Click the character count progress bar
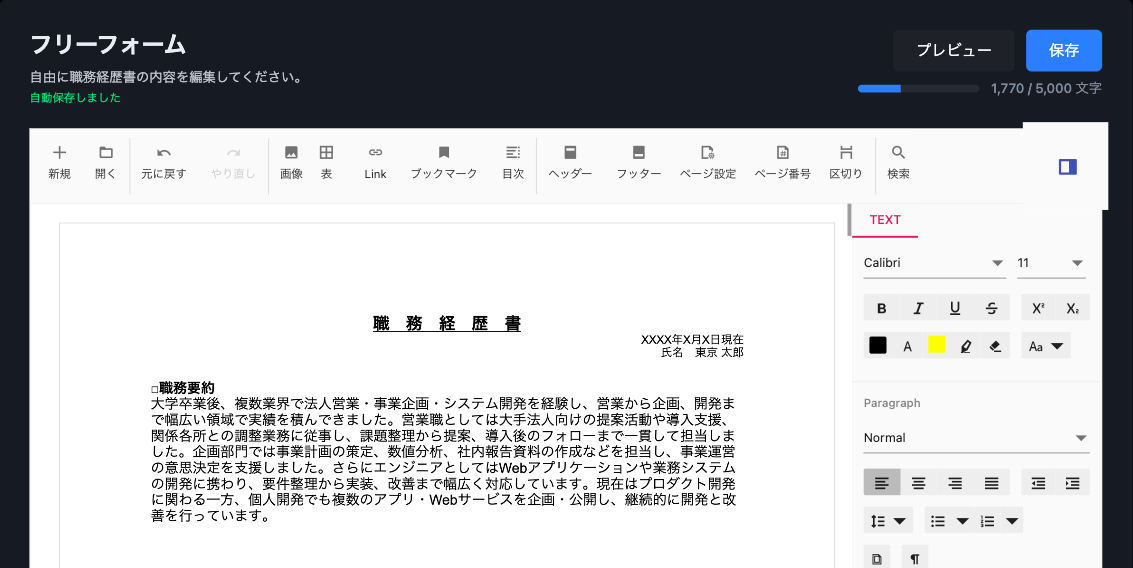The image size is (1133, 568). click(x=918, y=89)
